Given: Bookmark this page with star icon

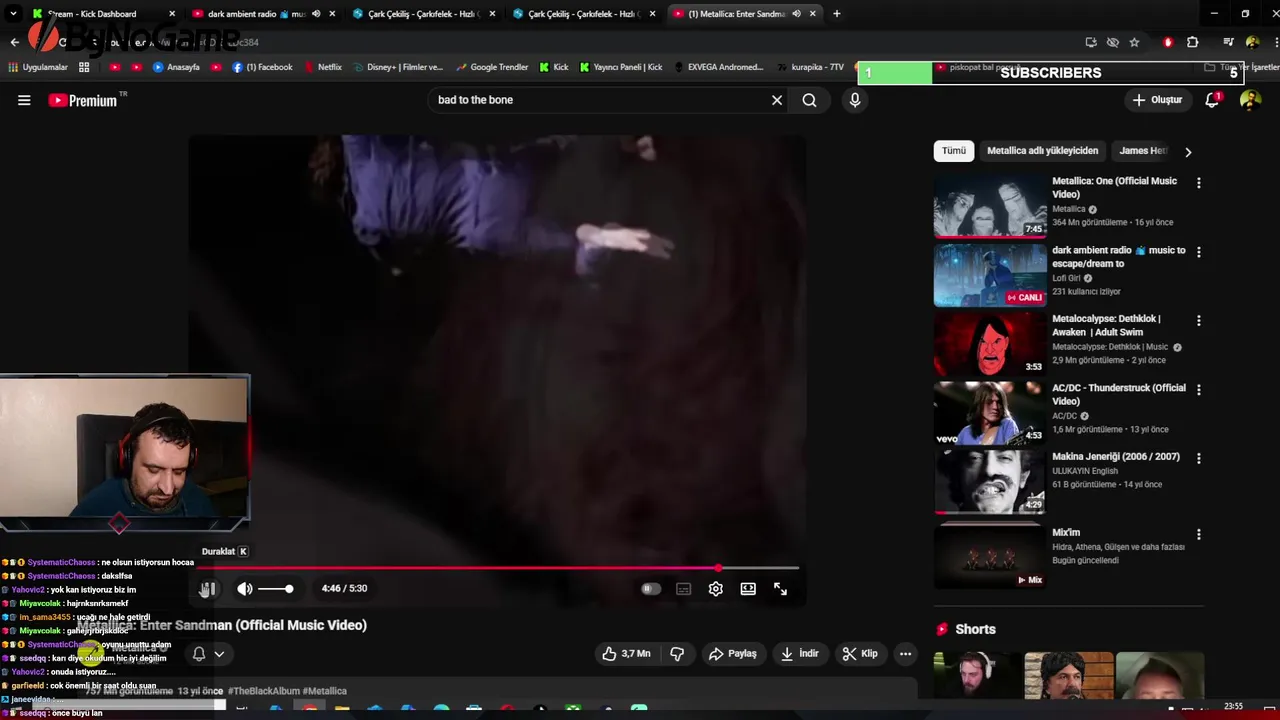Looking at the screenshot, I should 1134,42.
